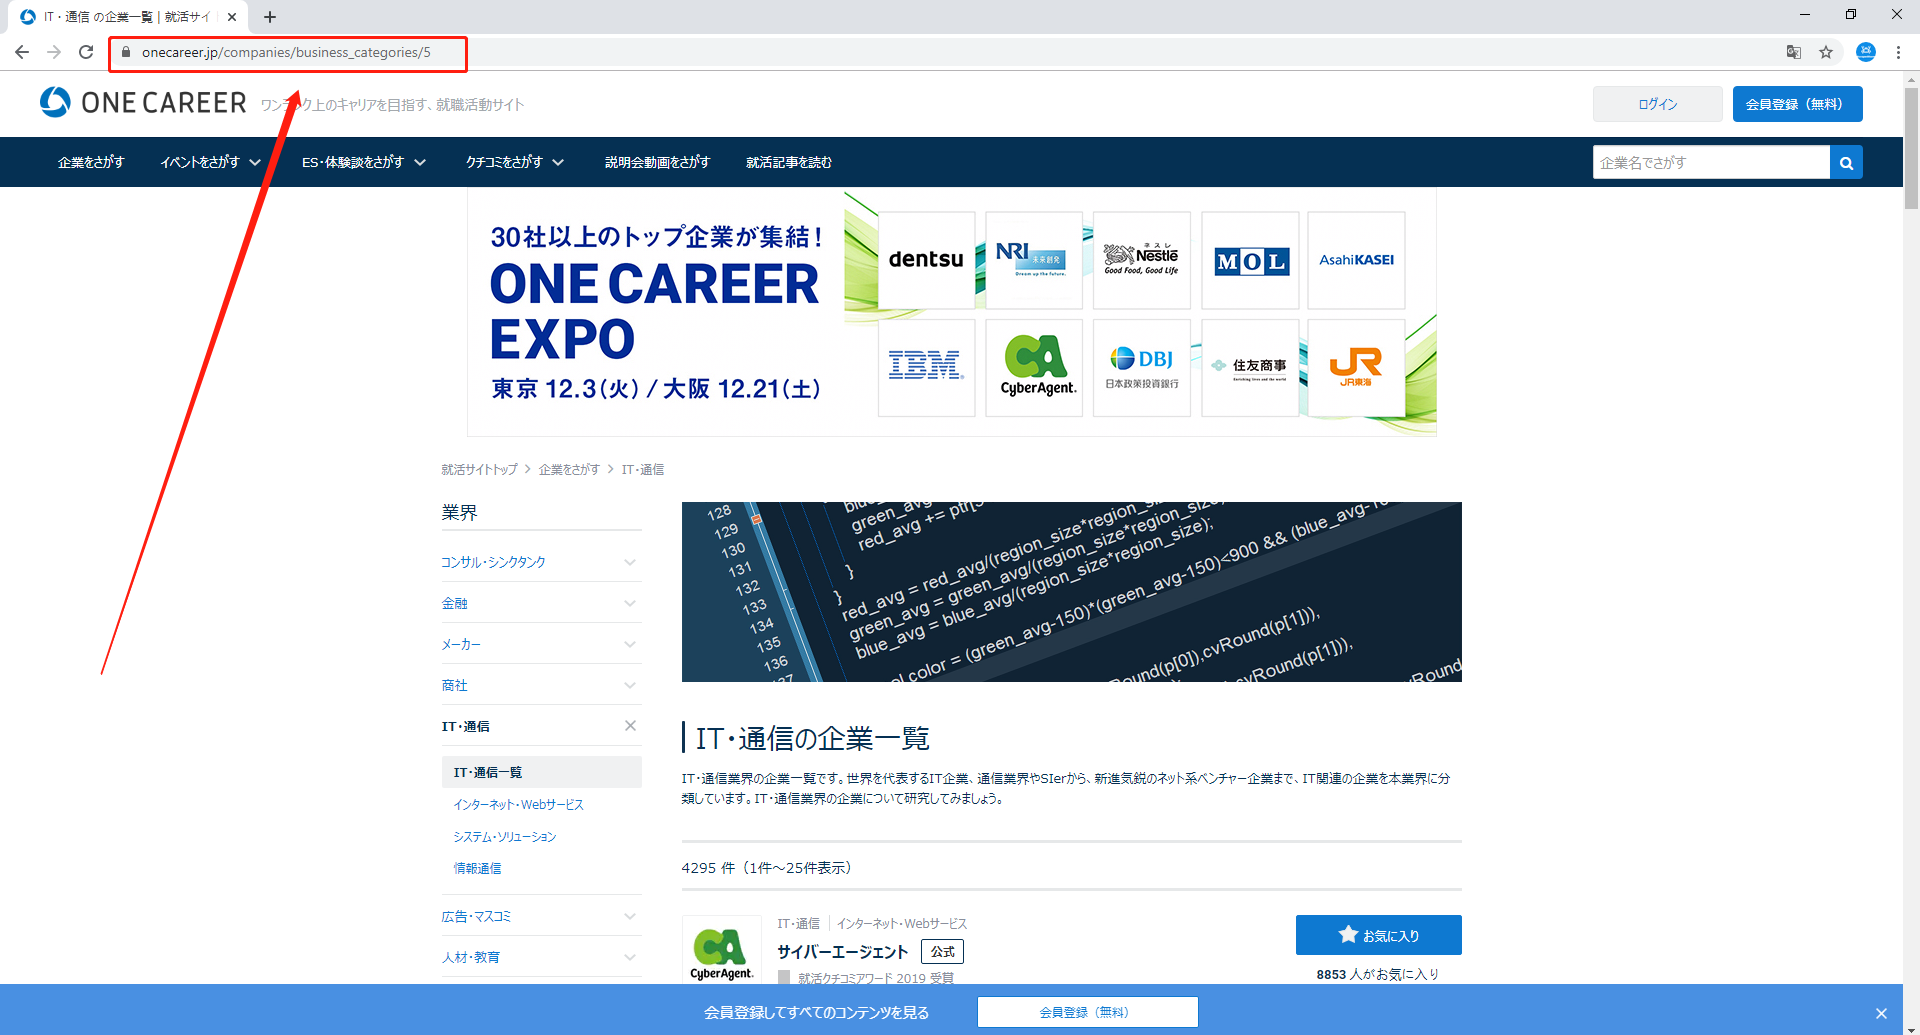Click the お気に入り star button
1920x1035 pixels.
pyautogui.click(x=1378, y=935)
